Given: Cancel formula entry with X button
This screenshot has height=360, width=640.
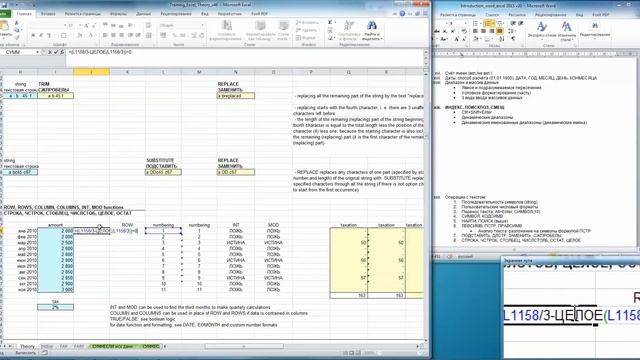Looking at the screenshot, I should pos(50,52).
